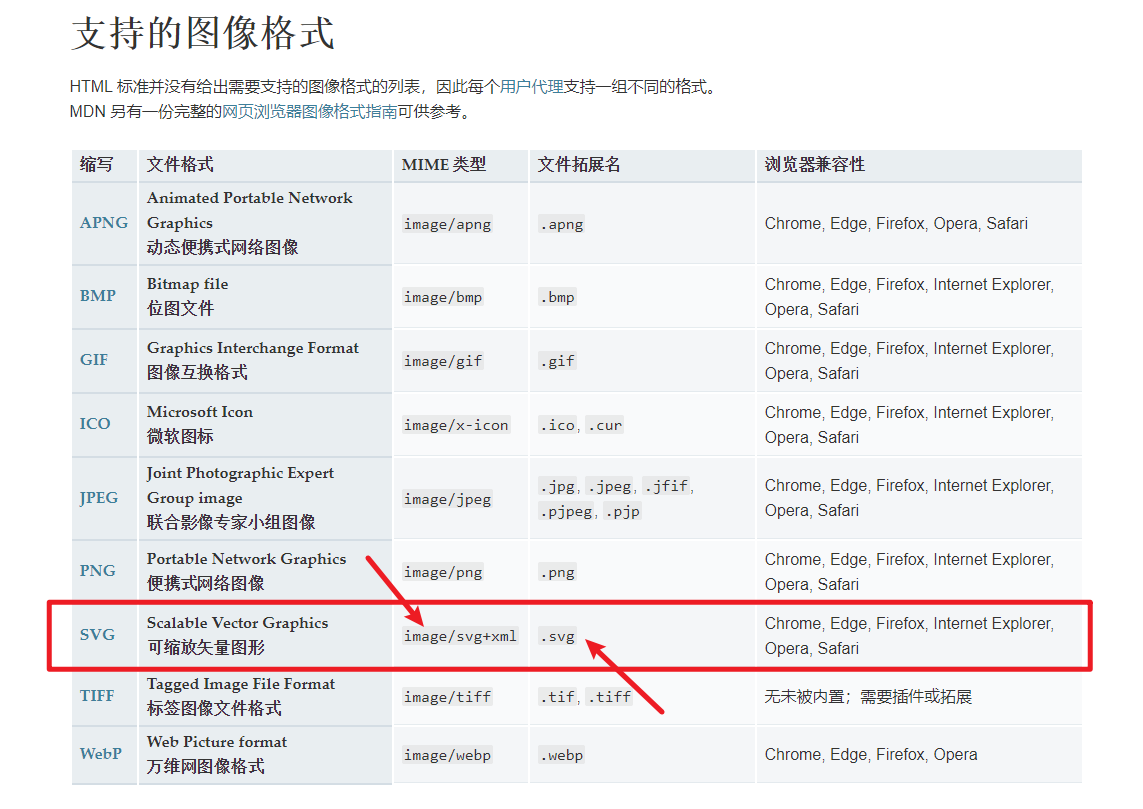Select the image/x-icon MIME code

[456, 425]
